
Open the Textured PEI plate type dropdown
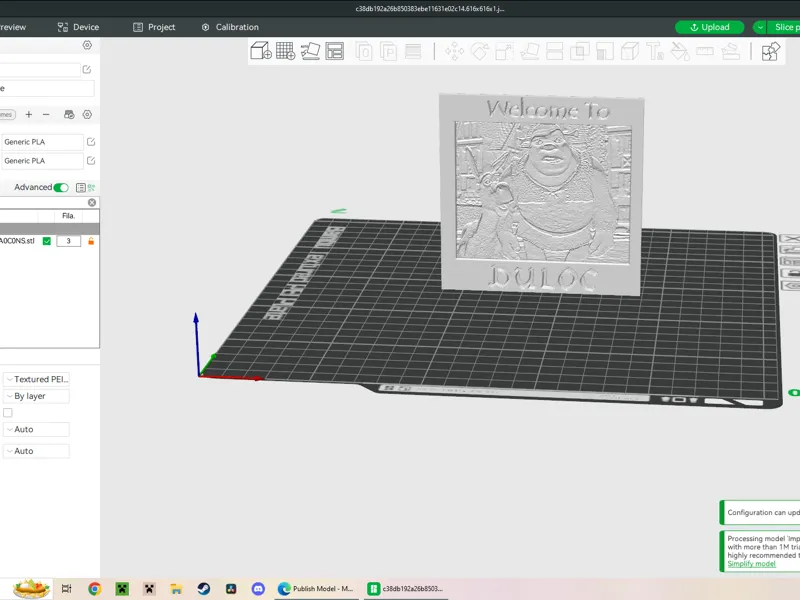36,379
